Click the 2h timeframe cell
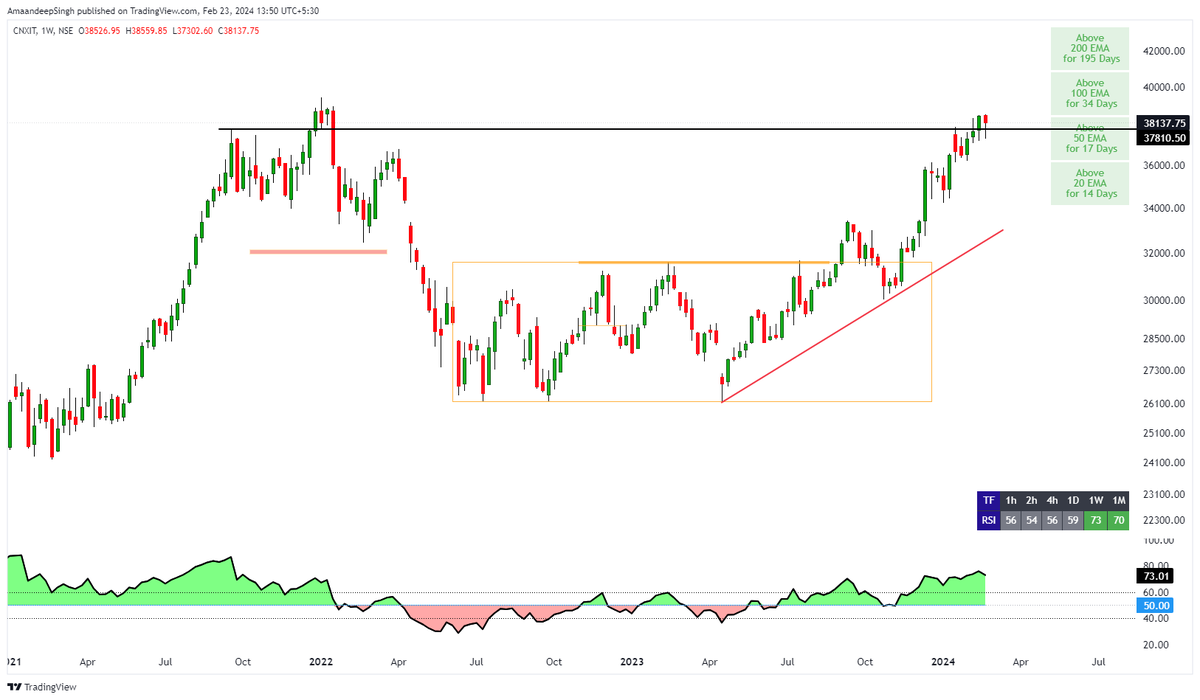The width and height of the screenshot is (1200, 700). coord(1032,500)
